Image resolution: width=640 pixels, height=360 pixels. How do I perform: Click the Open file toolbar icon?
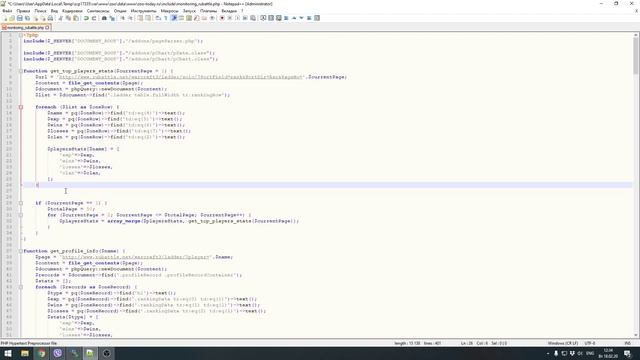(12, 18)
